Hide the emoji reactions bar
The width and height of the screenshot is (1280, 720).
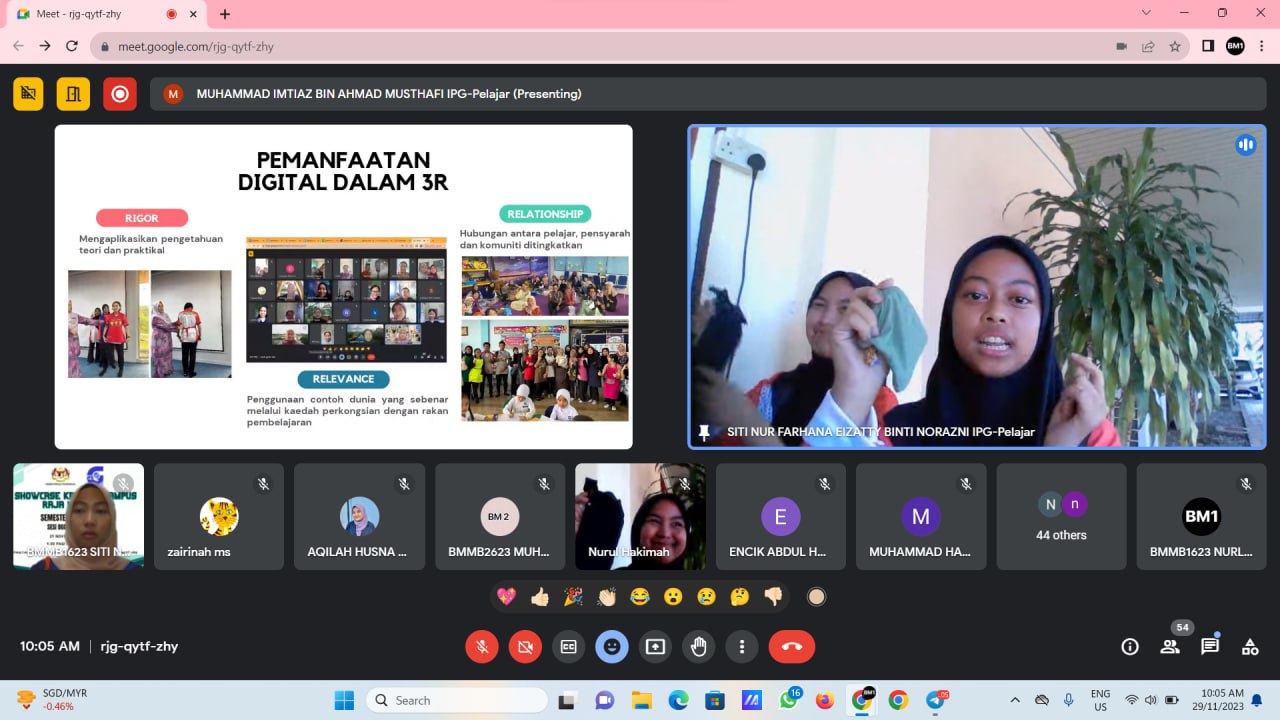click(612, 647)
